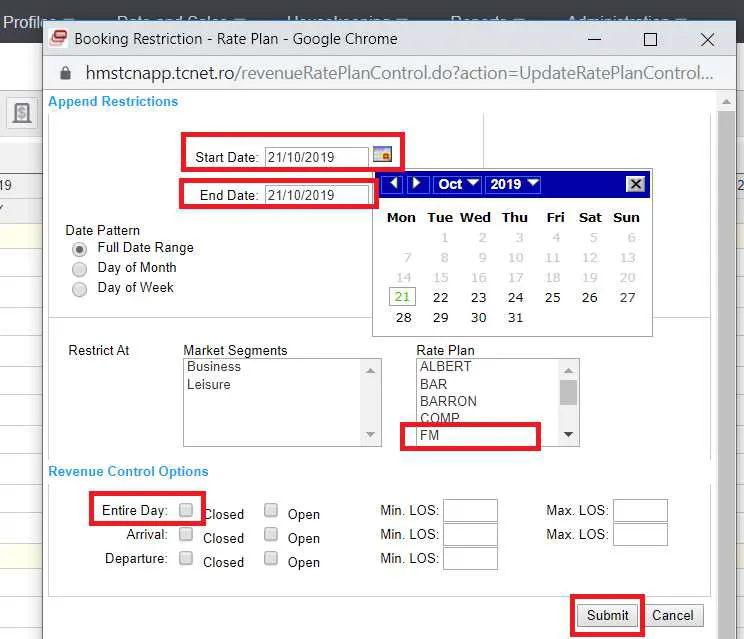Check Entire Day Open checkbox
The height and width of the screenshot is (639, 744).
[x=270, y=510]
